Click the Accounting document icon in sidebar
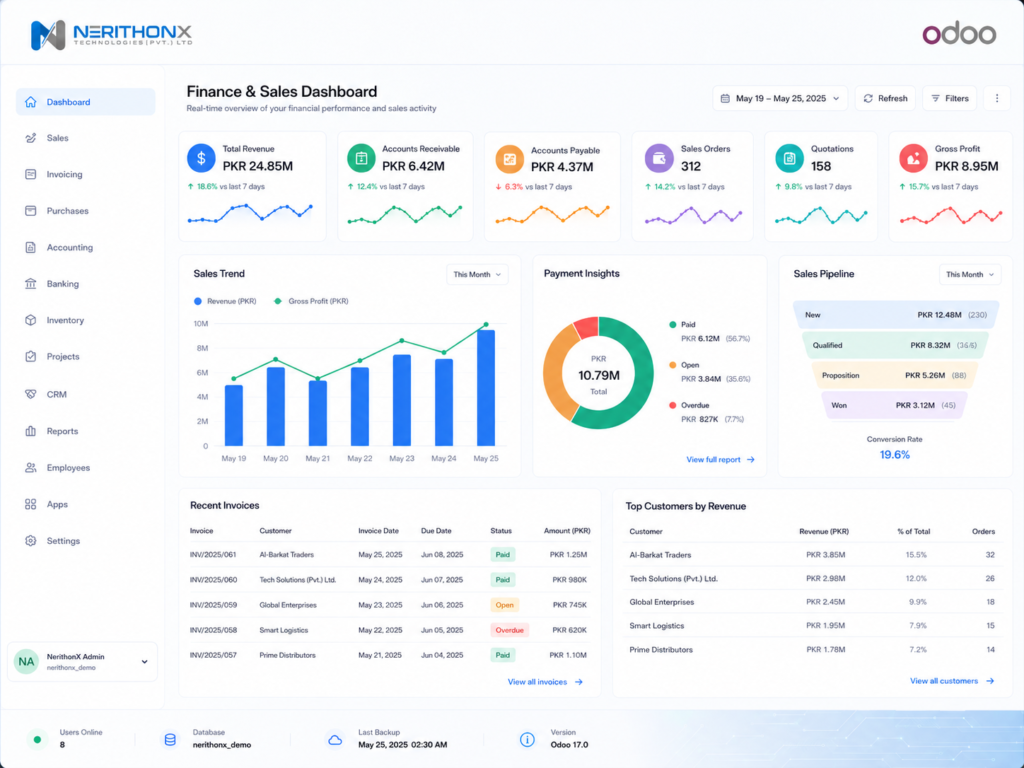 (x=31, y=248)
